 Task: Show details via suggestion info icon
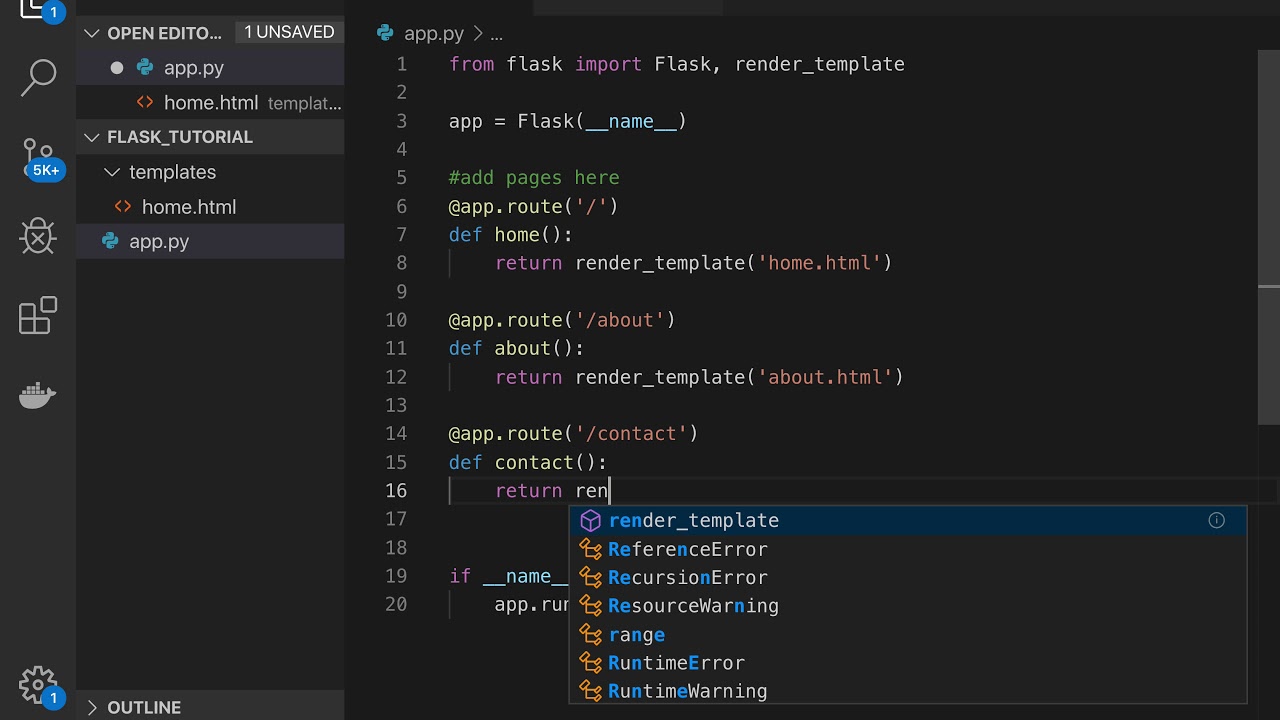(x=1216, y=520)
